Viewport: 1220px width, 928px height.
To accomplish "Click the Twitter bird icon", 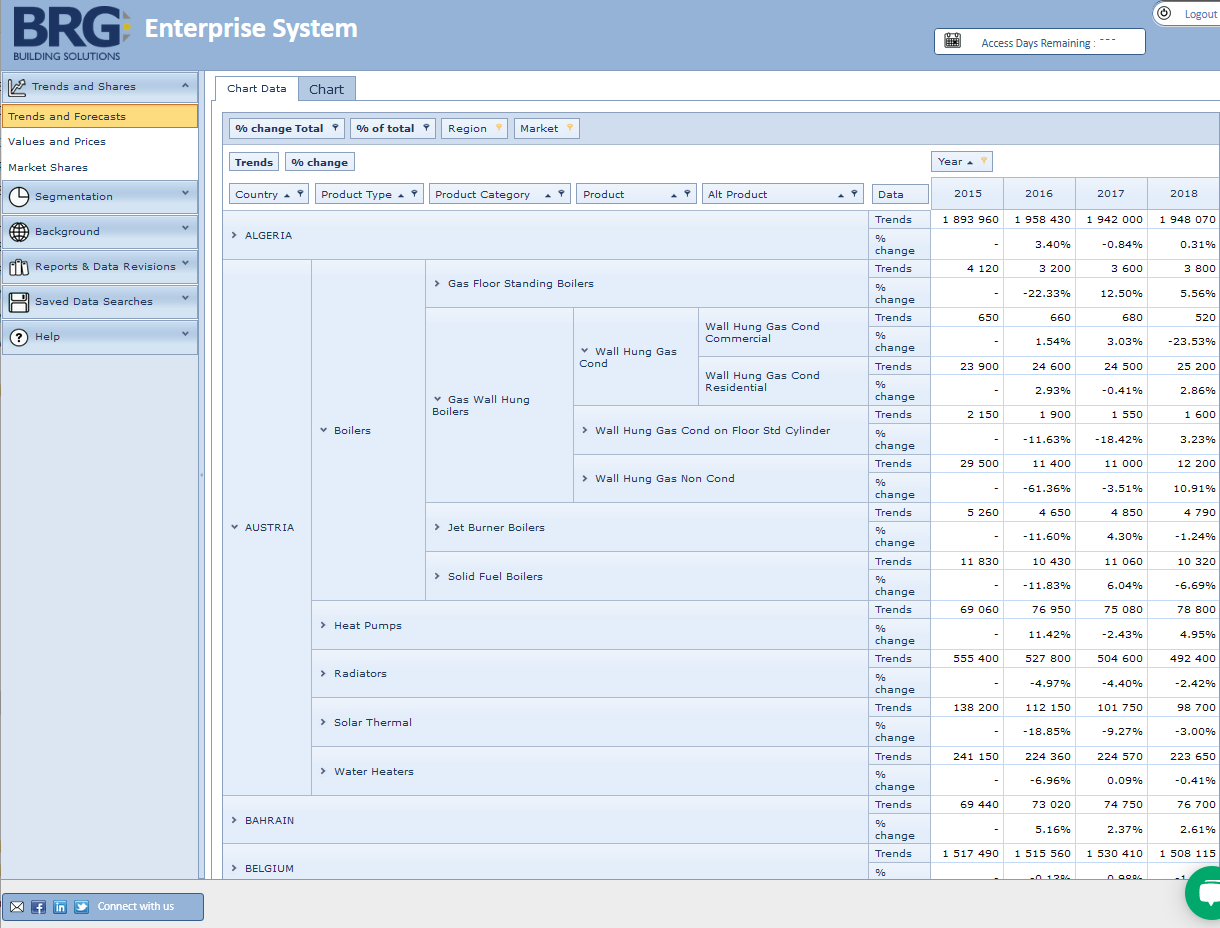I will tap(81, 907).
